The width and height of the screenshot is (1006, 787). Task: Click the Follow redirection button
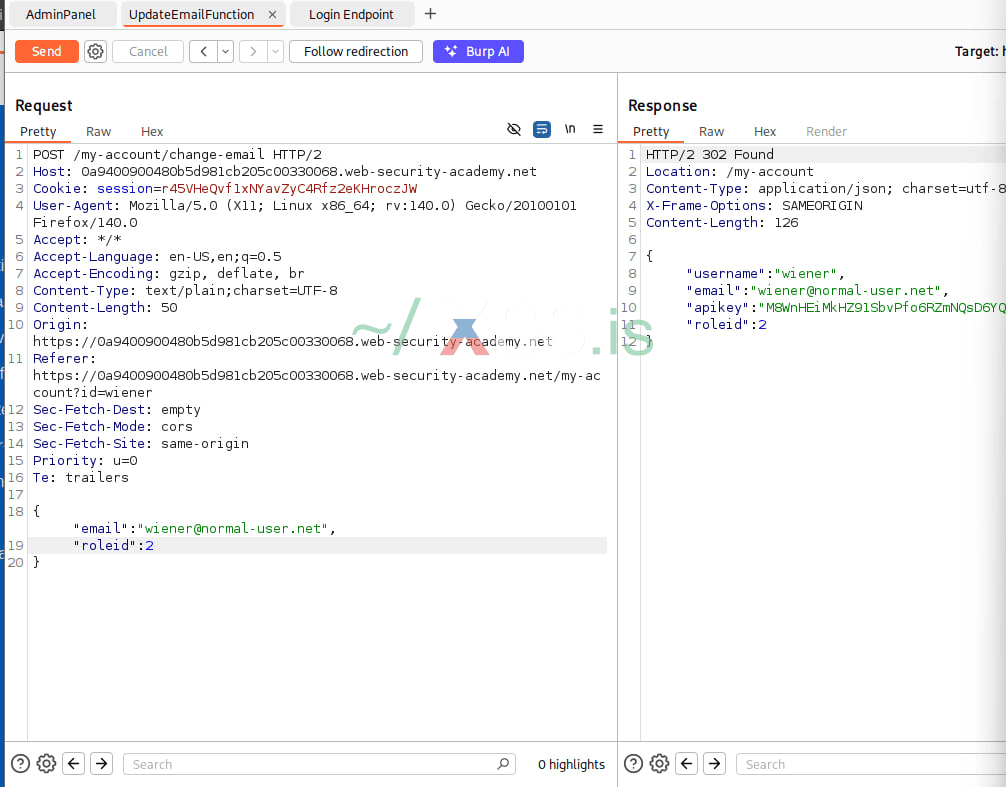click(x=356, y=52)
